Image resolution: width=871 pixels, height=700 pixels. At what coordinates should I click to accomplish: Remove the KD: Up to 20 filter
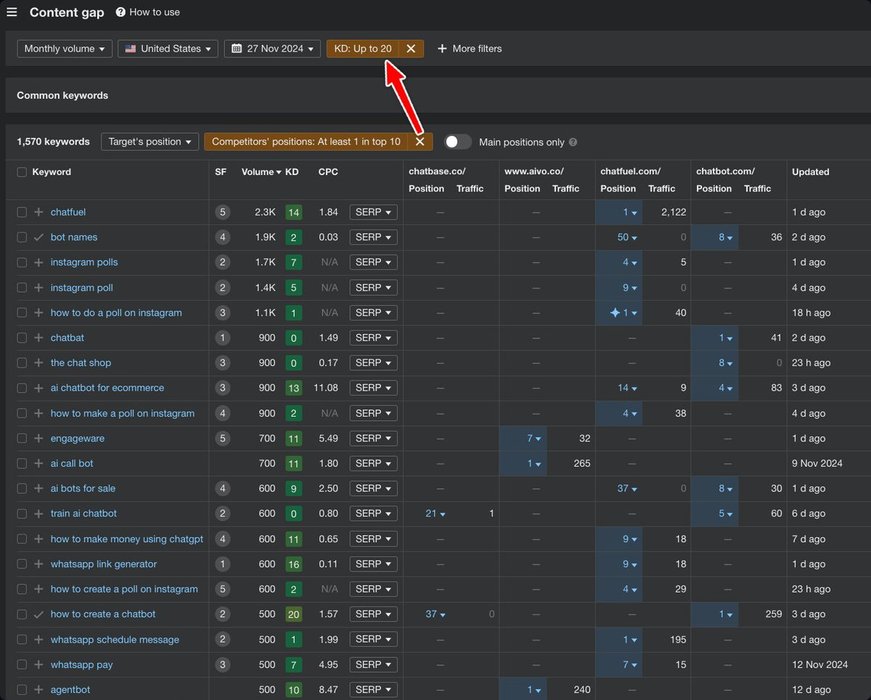411,49
